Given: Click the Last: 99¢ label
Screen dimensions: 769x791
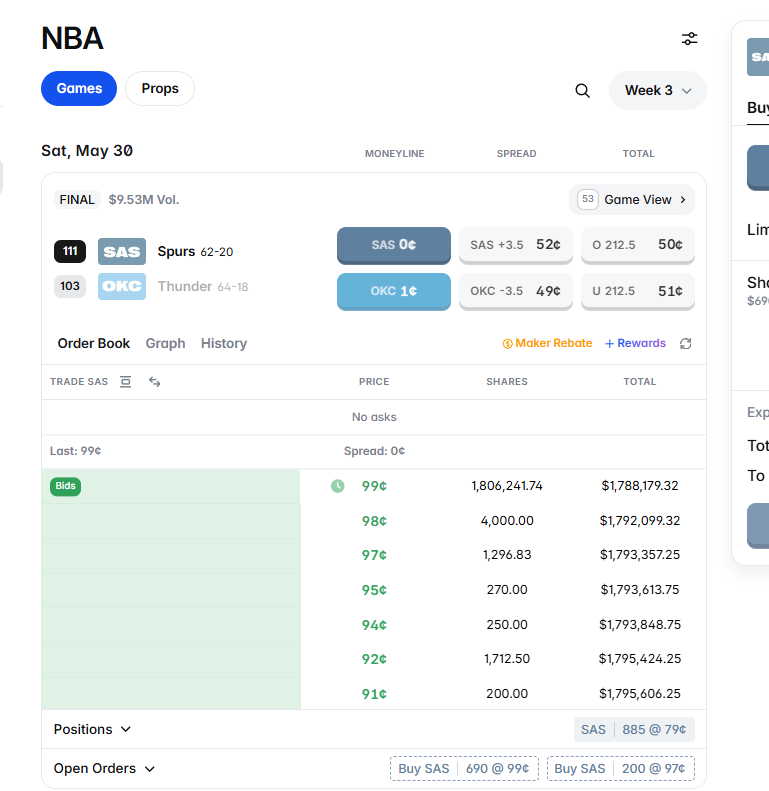Looking at the screenshot, I should pyautogui.click(x=76, y=451).
